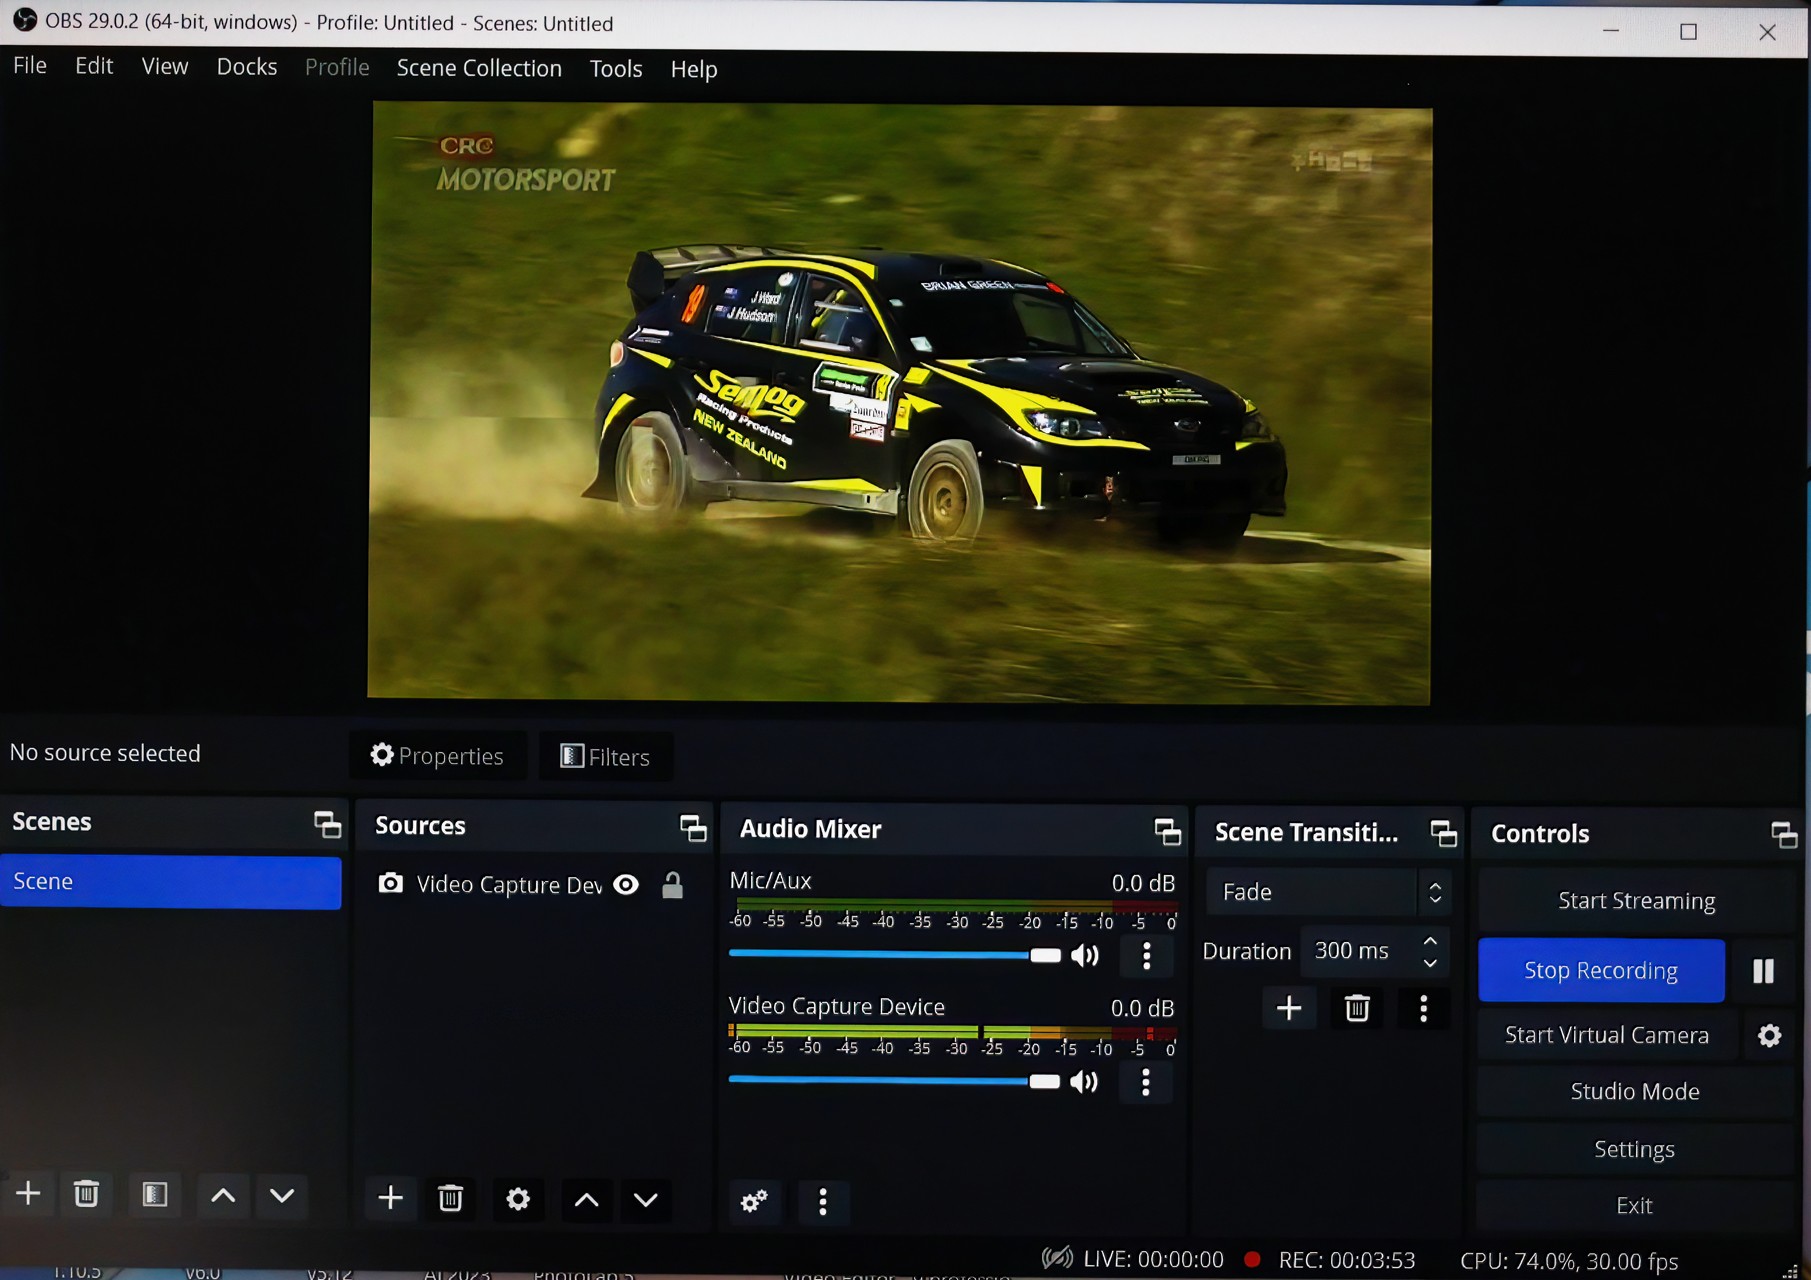Click the REC 00:03:53 status text
The height and width of the screenshot is (1280, 1811).
[x=1346, y=1260]
